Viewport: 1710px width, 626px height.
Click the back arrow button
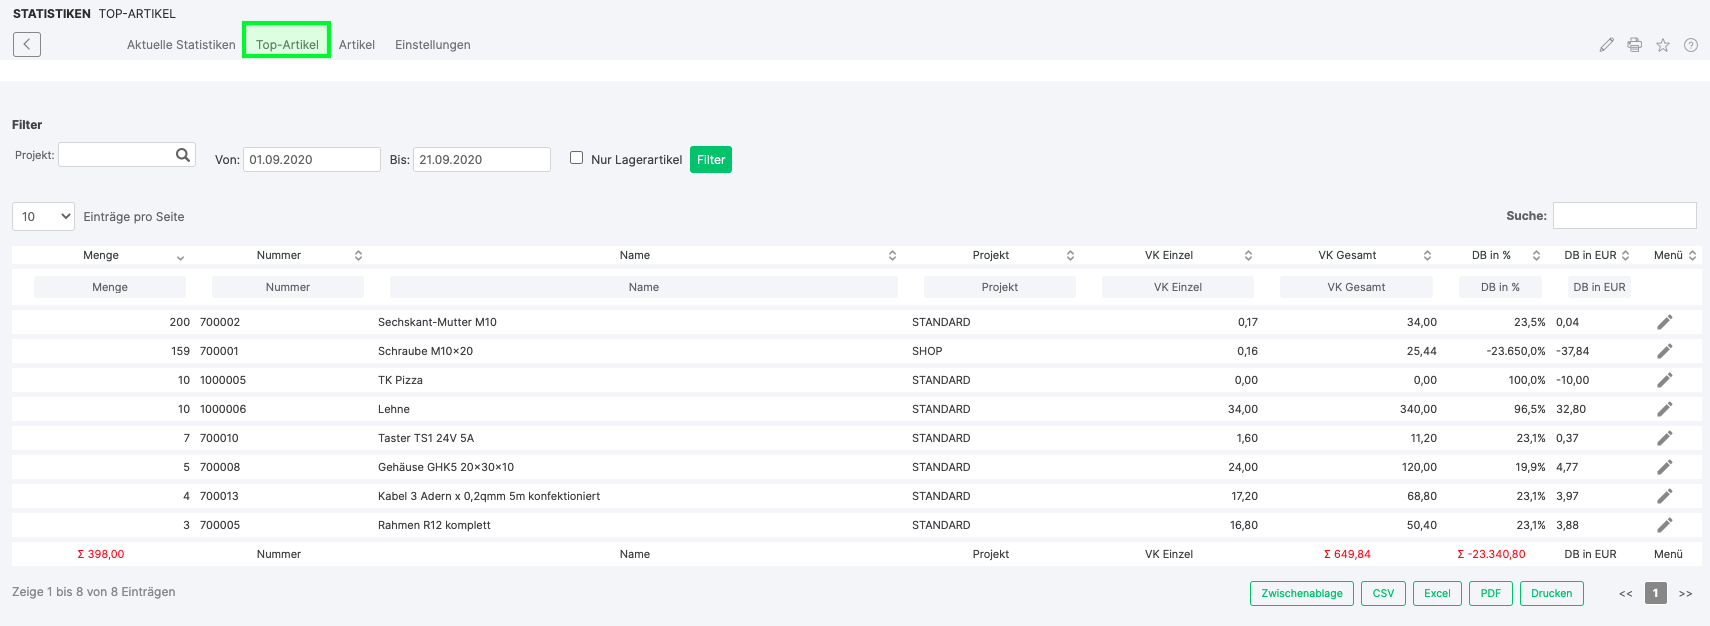pos(27,44)
